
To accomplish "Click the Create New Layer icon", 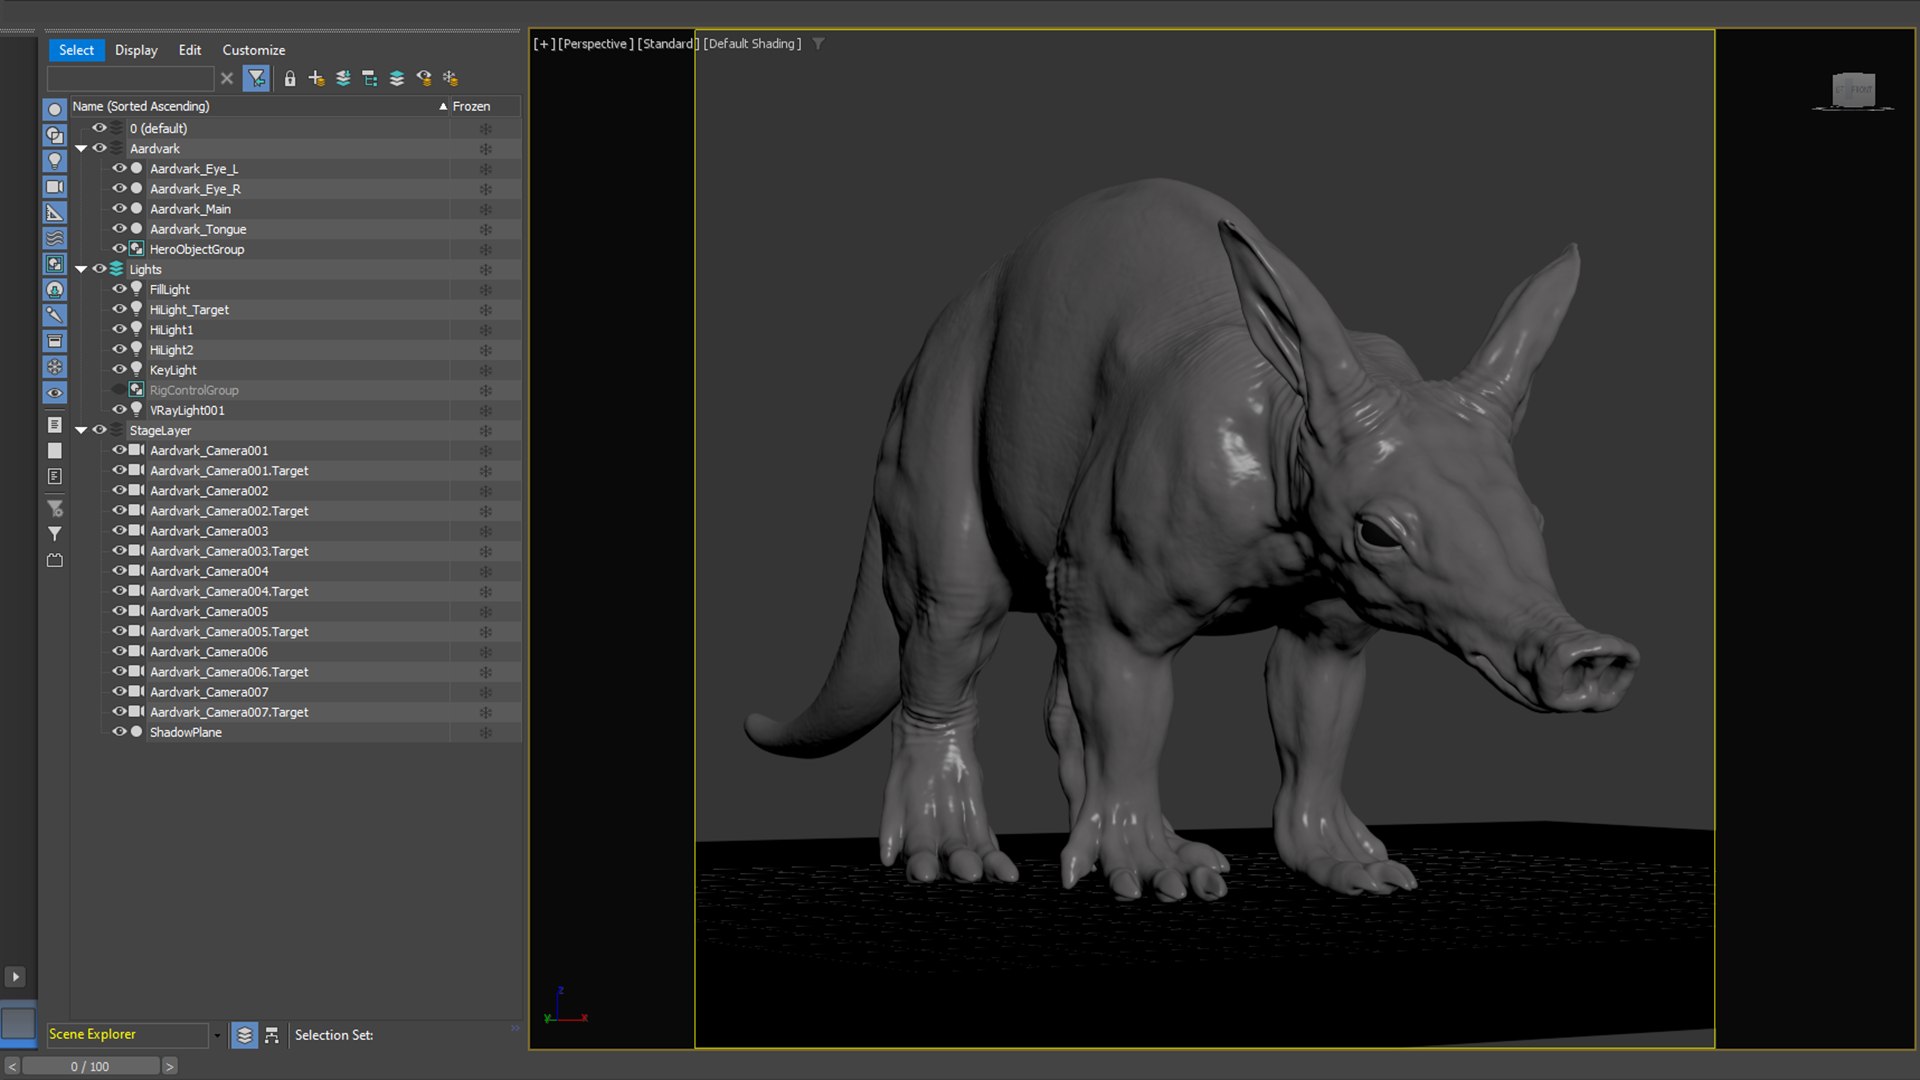I will [316, 78].
